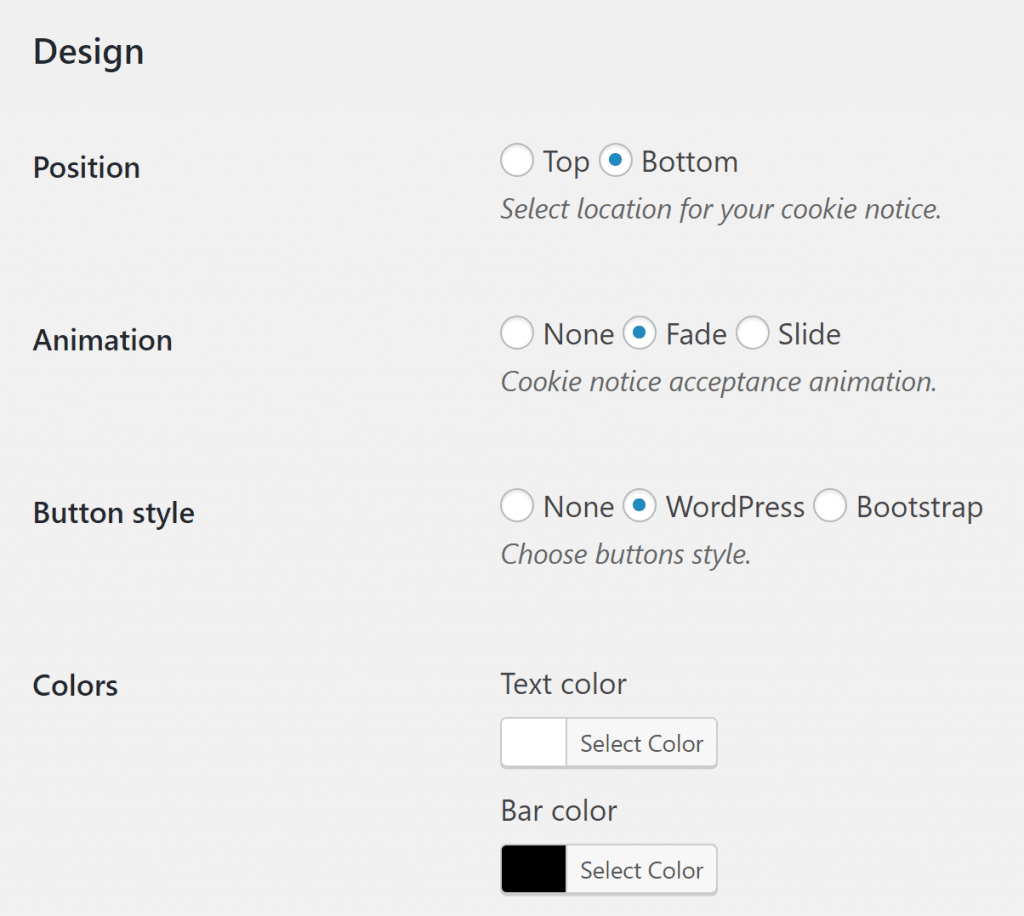Click the Position setting label

coord(86,168)
